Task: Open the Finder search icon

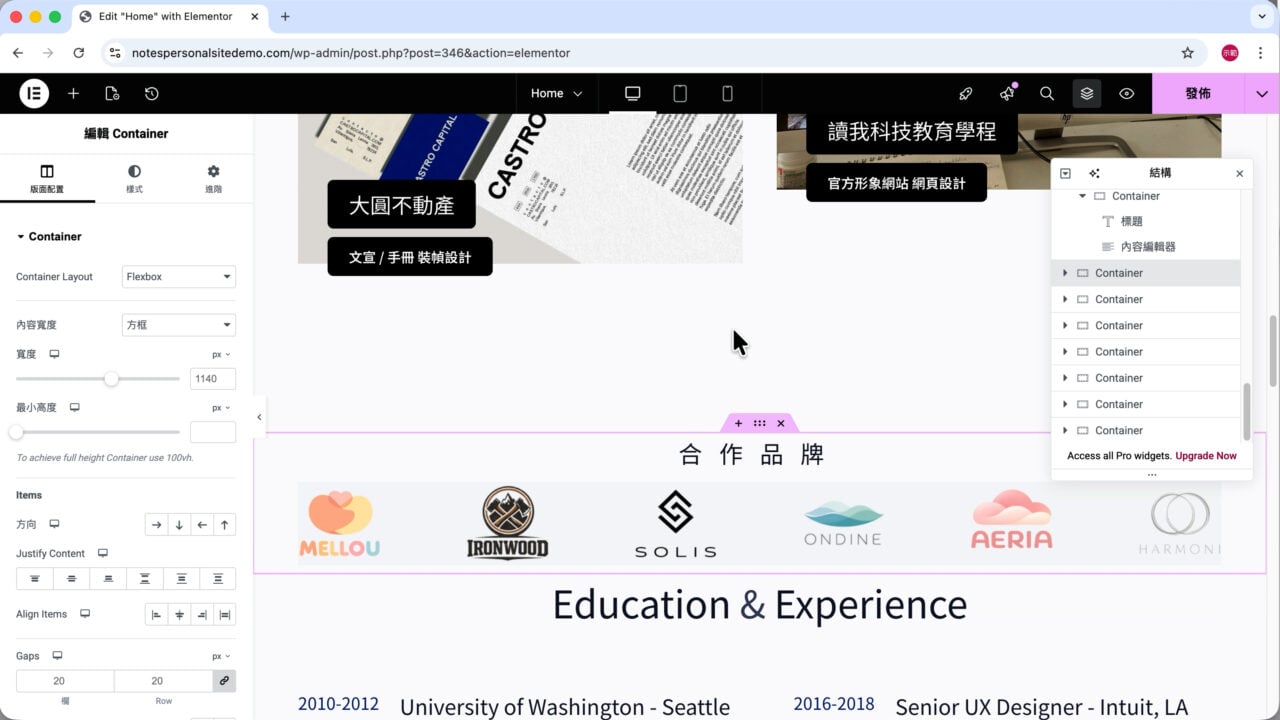Action: (x=1047, y=93)
